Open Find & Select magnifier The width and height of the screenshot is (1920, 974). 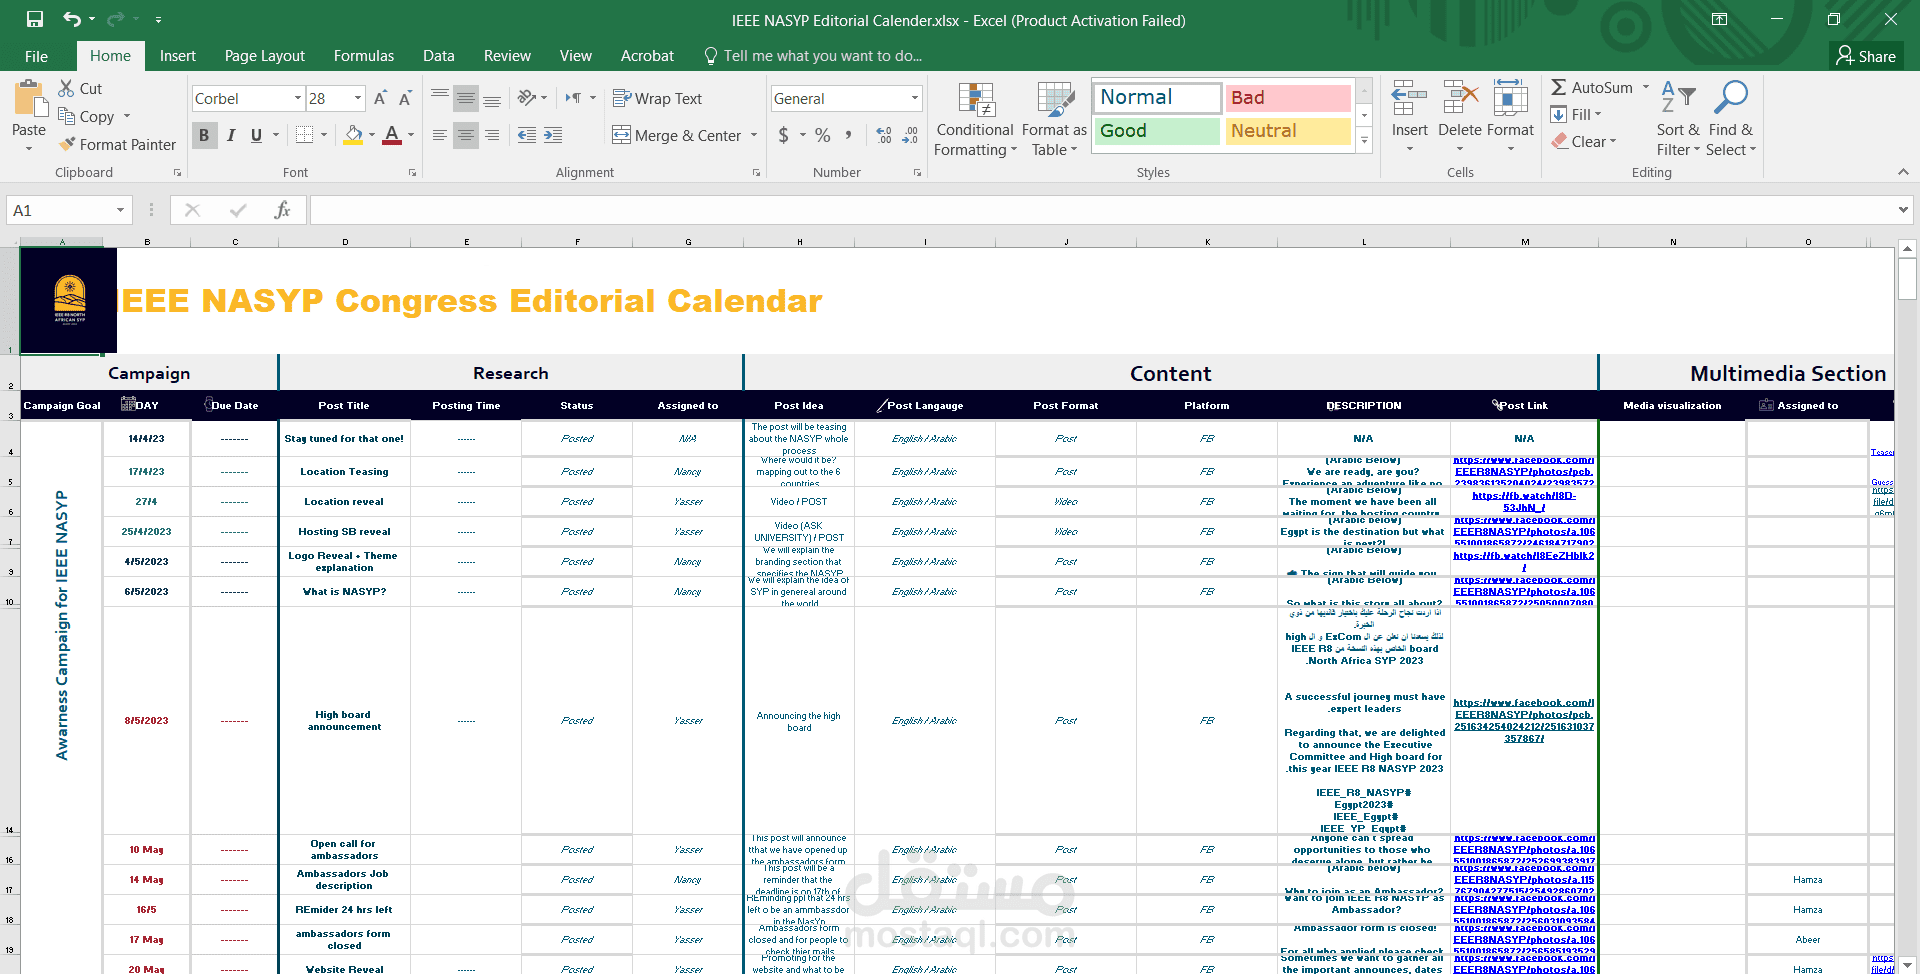pos(1731,119)
